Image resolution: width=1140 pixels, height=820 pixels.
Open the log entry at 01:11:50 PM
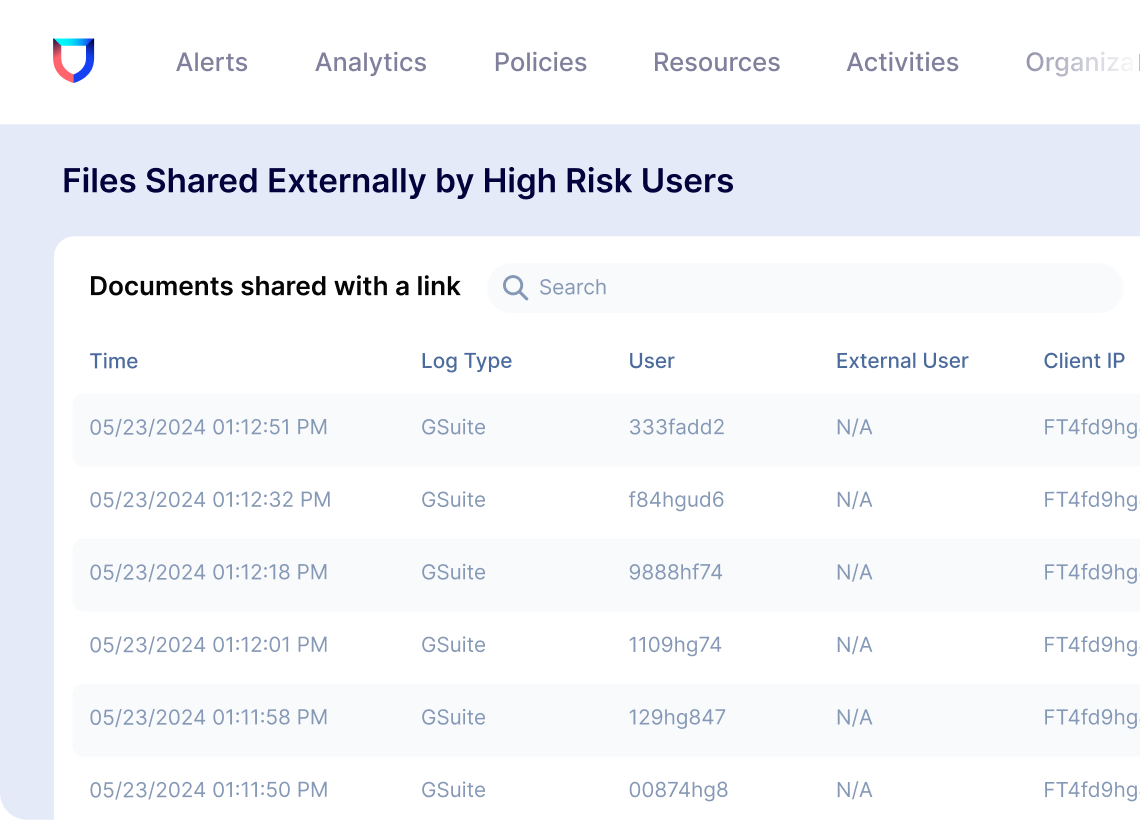[209, 790]
